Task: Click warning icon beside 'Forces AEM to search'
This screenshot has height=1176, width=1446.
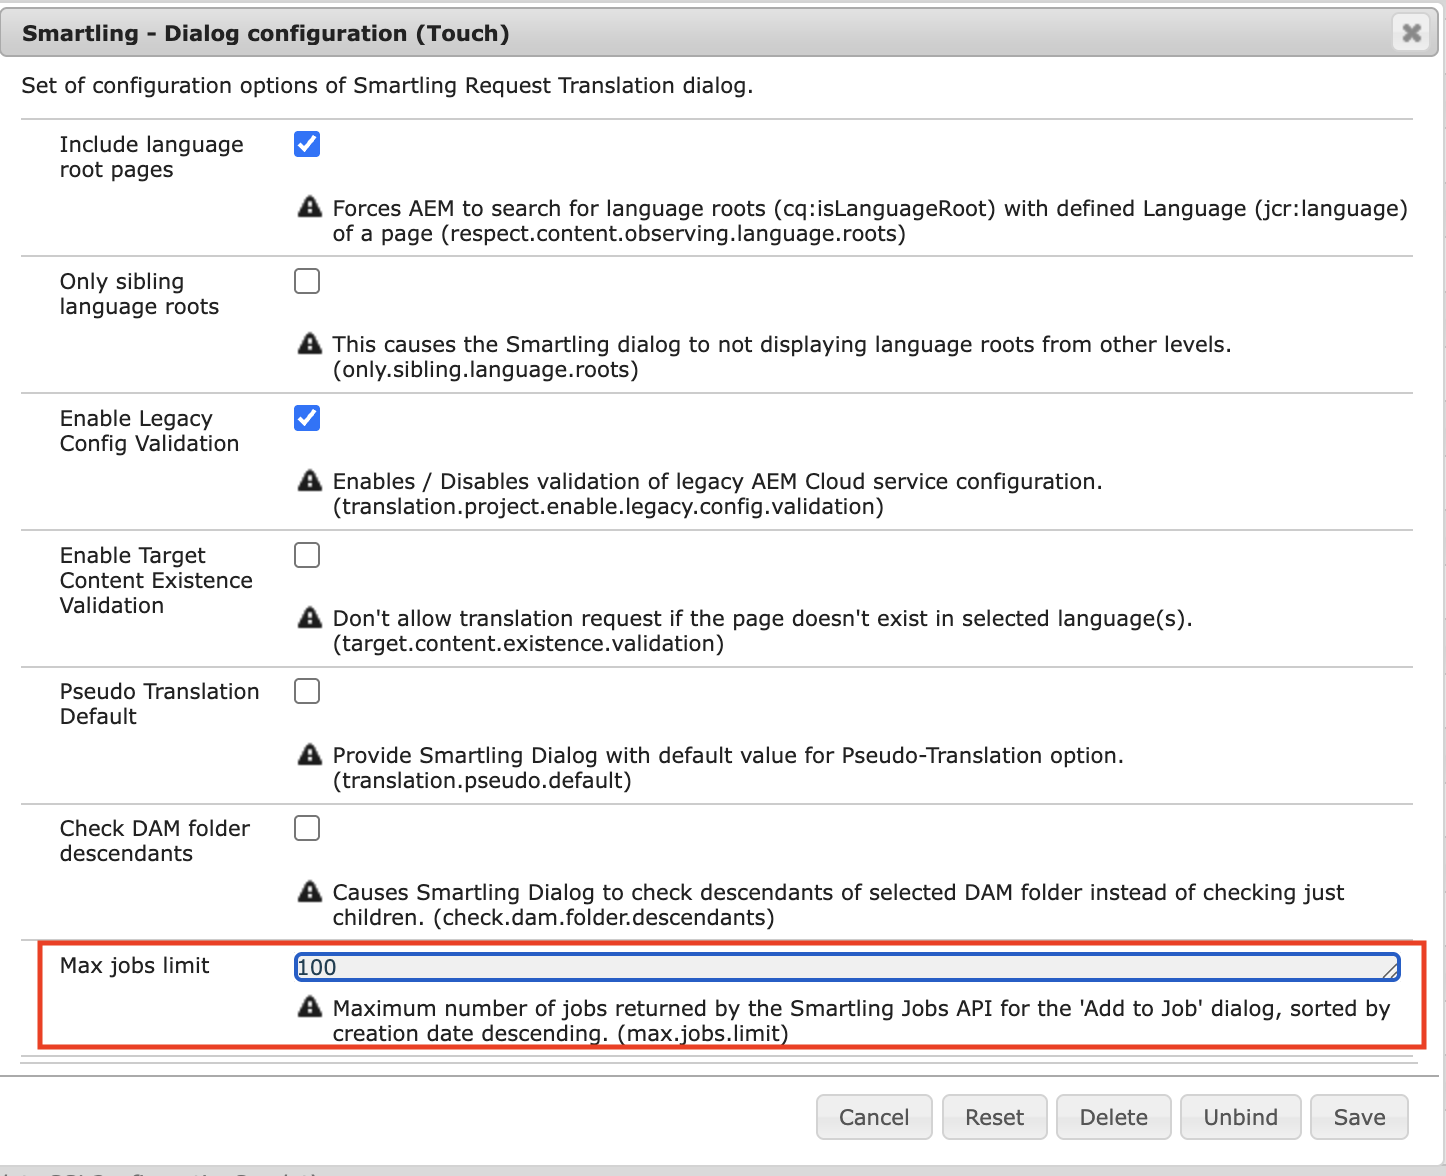Action: point(310,207)
